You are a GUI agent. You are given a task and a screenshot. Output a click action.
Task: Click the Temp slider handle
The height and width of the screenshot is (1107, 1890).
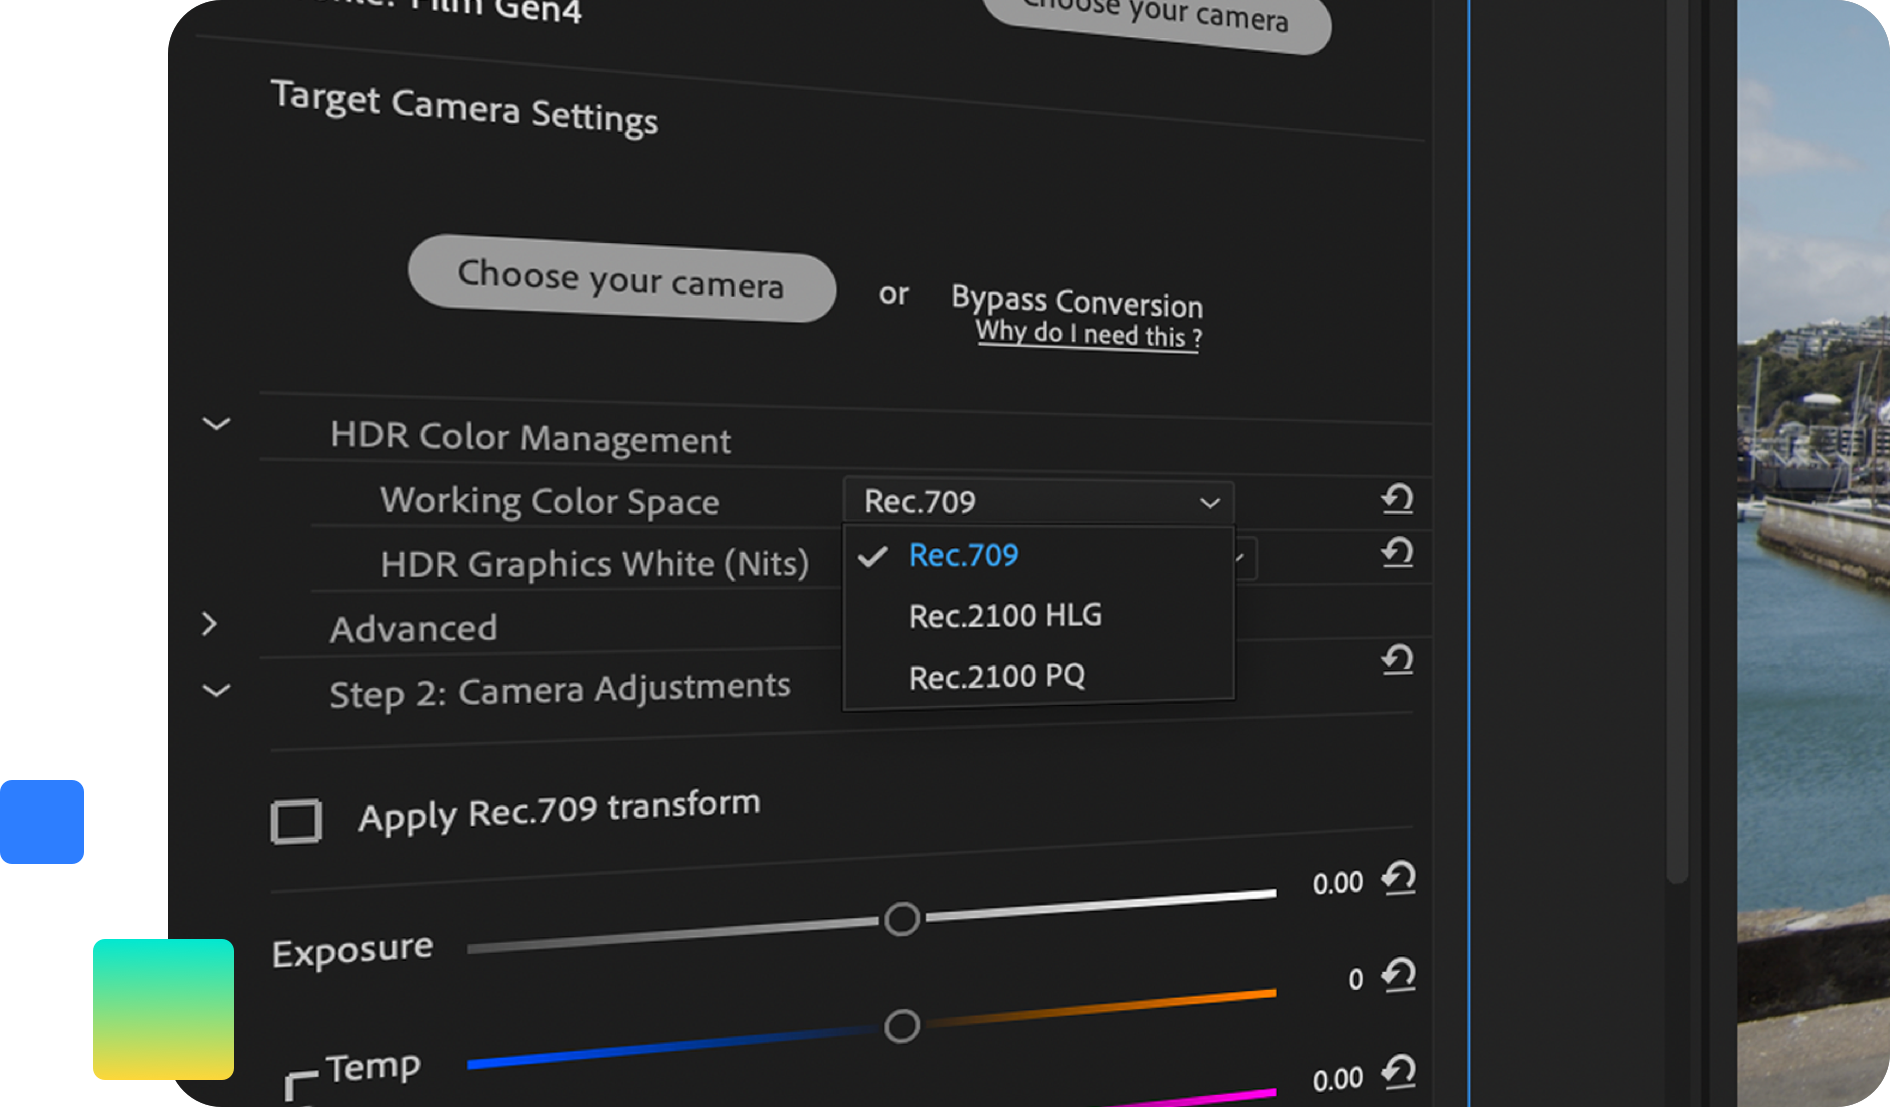(x=902, y=1026)
